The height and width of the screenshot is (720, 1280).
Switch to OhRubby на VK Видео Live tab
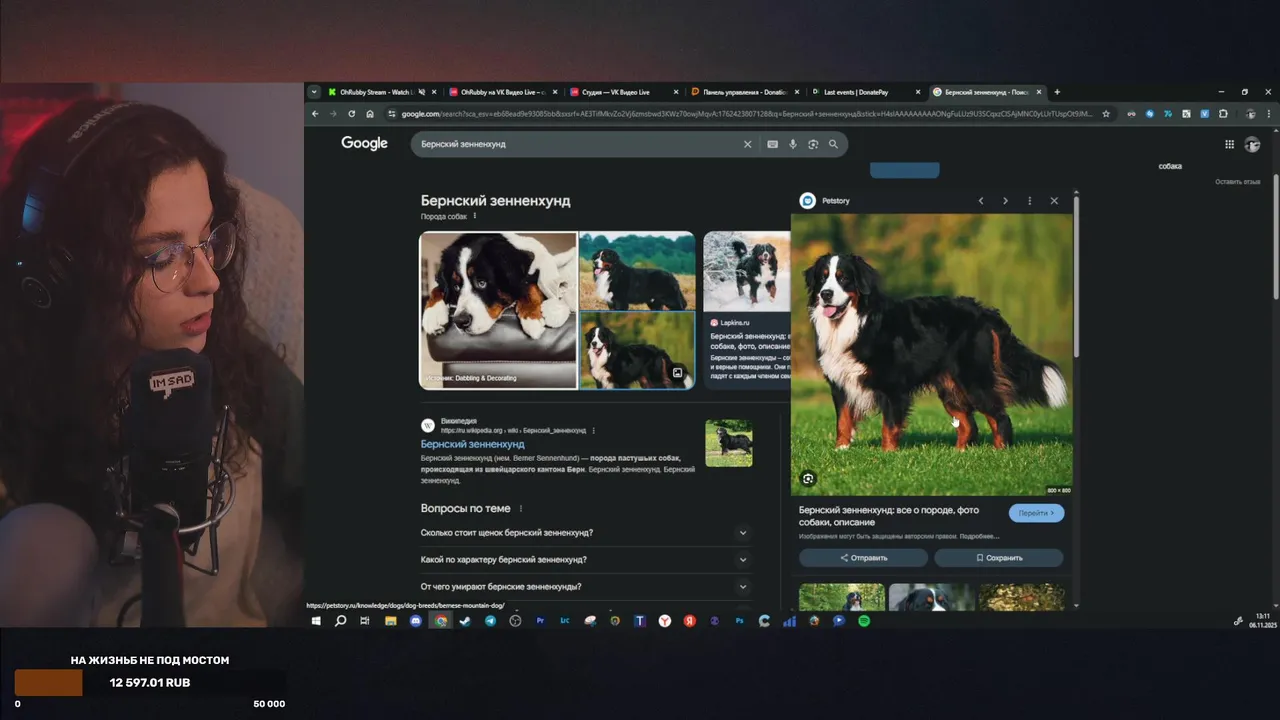point(503,92)
